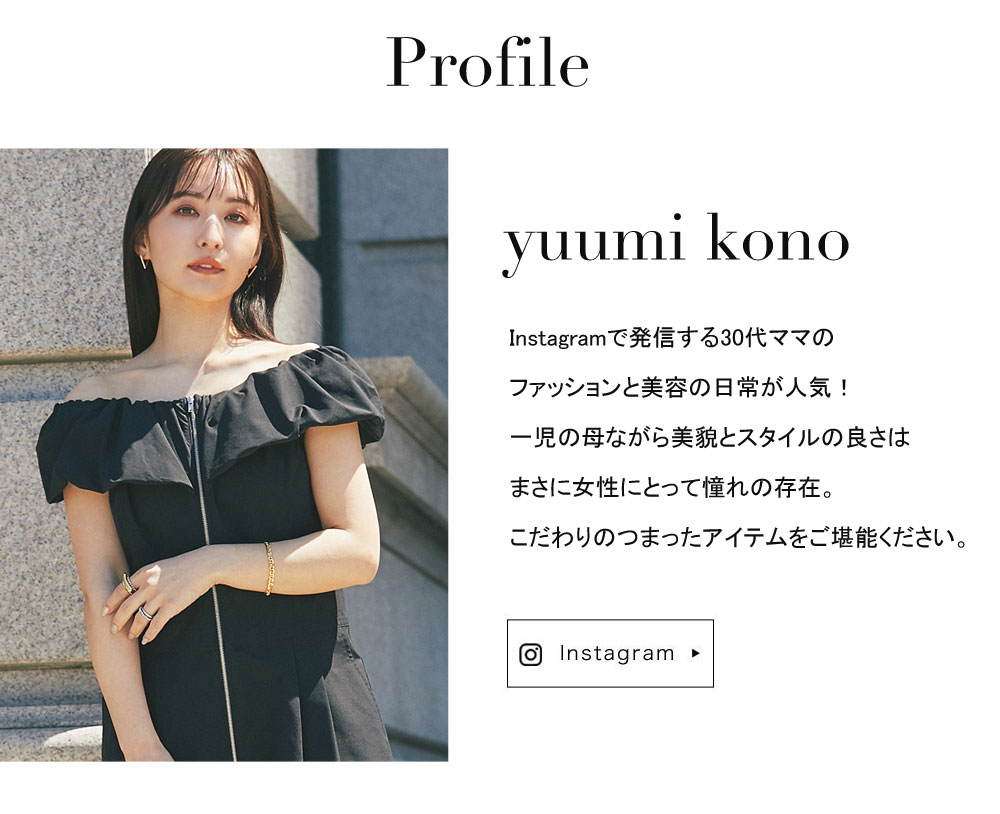Click the granite wall behind the model

coord(57,255)
